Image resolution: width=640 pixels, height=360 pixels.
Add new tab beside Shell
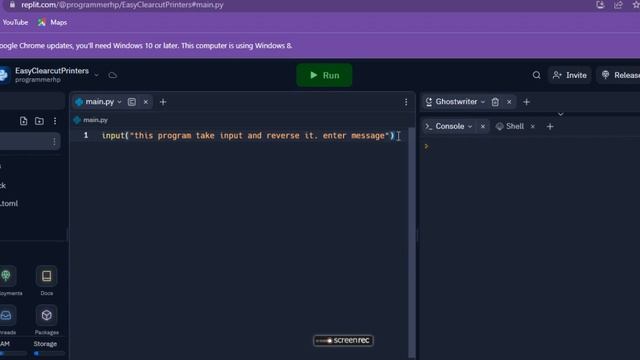550,127
